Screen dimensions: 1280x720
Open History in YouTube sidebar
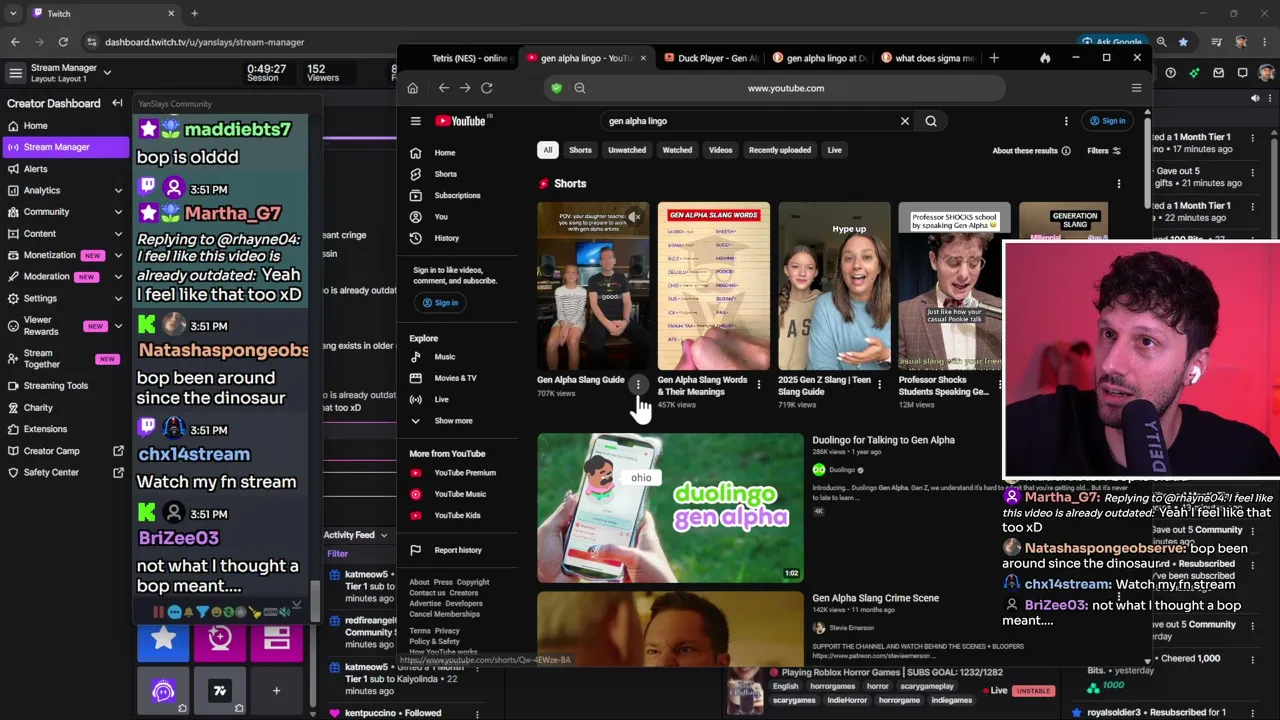coord(446,238)
